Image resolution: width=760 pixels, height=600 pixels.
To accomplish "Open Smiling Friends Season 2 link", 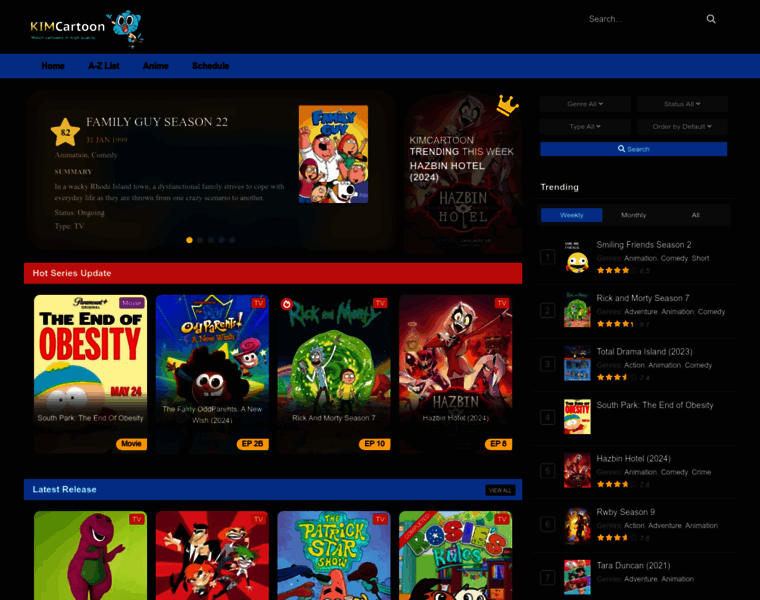I will 644,245.
